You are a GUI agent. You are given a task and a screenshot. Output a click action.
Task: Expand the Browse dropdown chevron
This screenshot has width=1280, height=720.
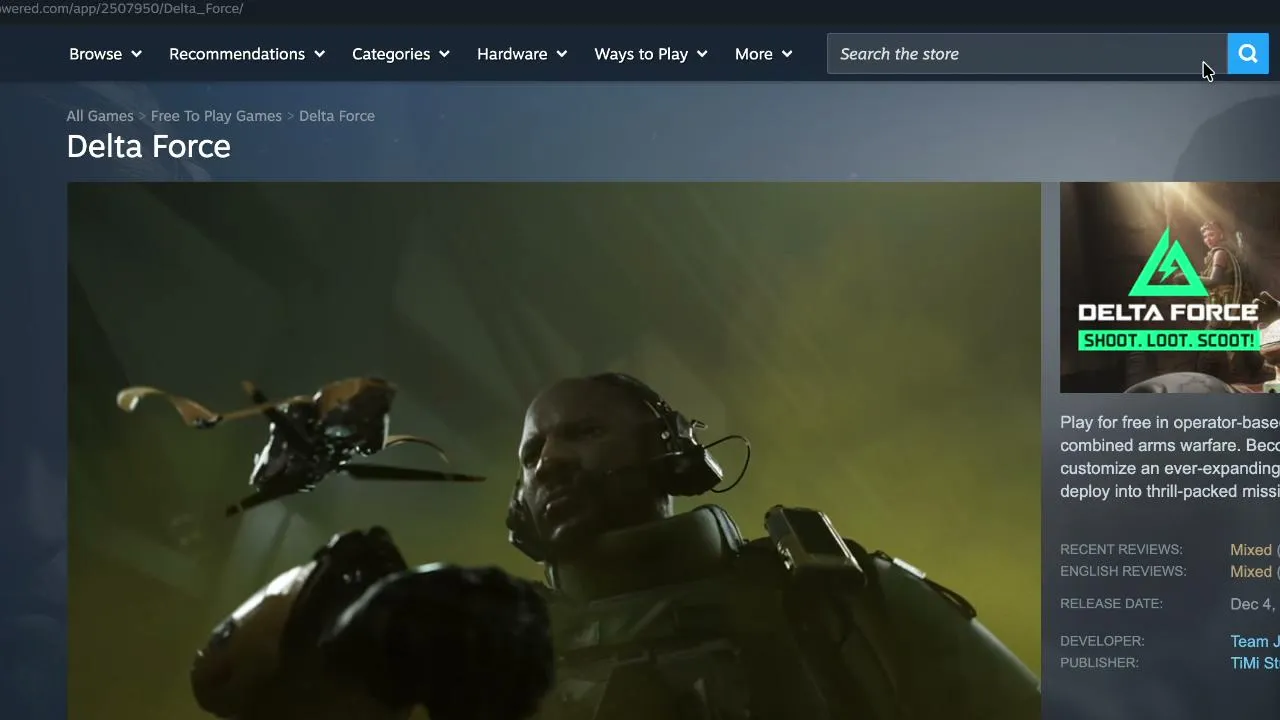coord(136,54)
